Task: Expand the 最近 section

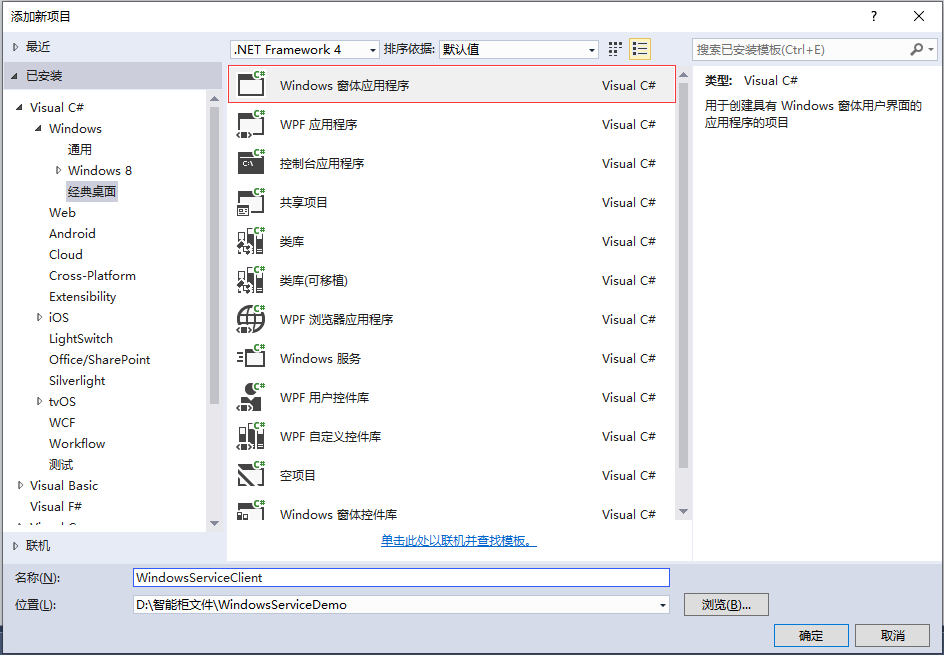Action: (16, 46)
